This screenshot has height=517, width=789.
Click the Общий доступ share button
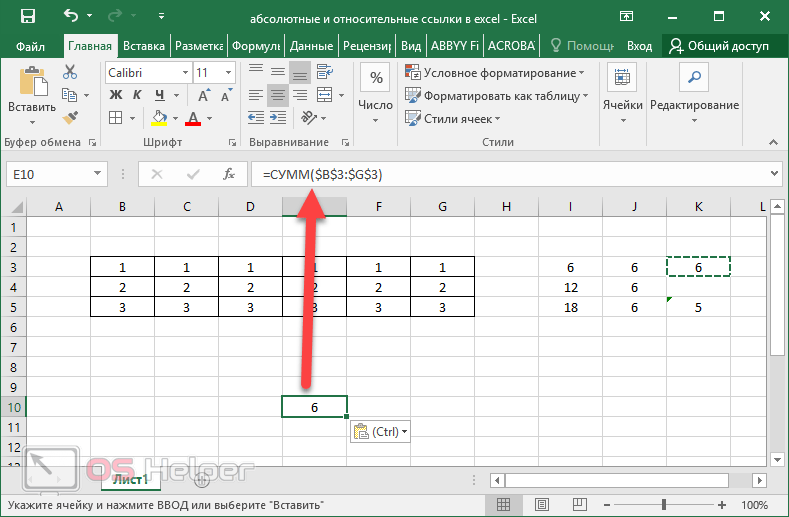(x=719, y=46)
